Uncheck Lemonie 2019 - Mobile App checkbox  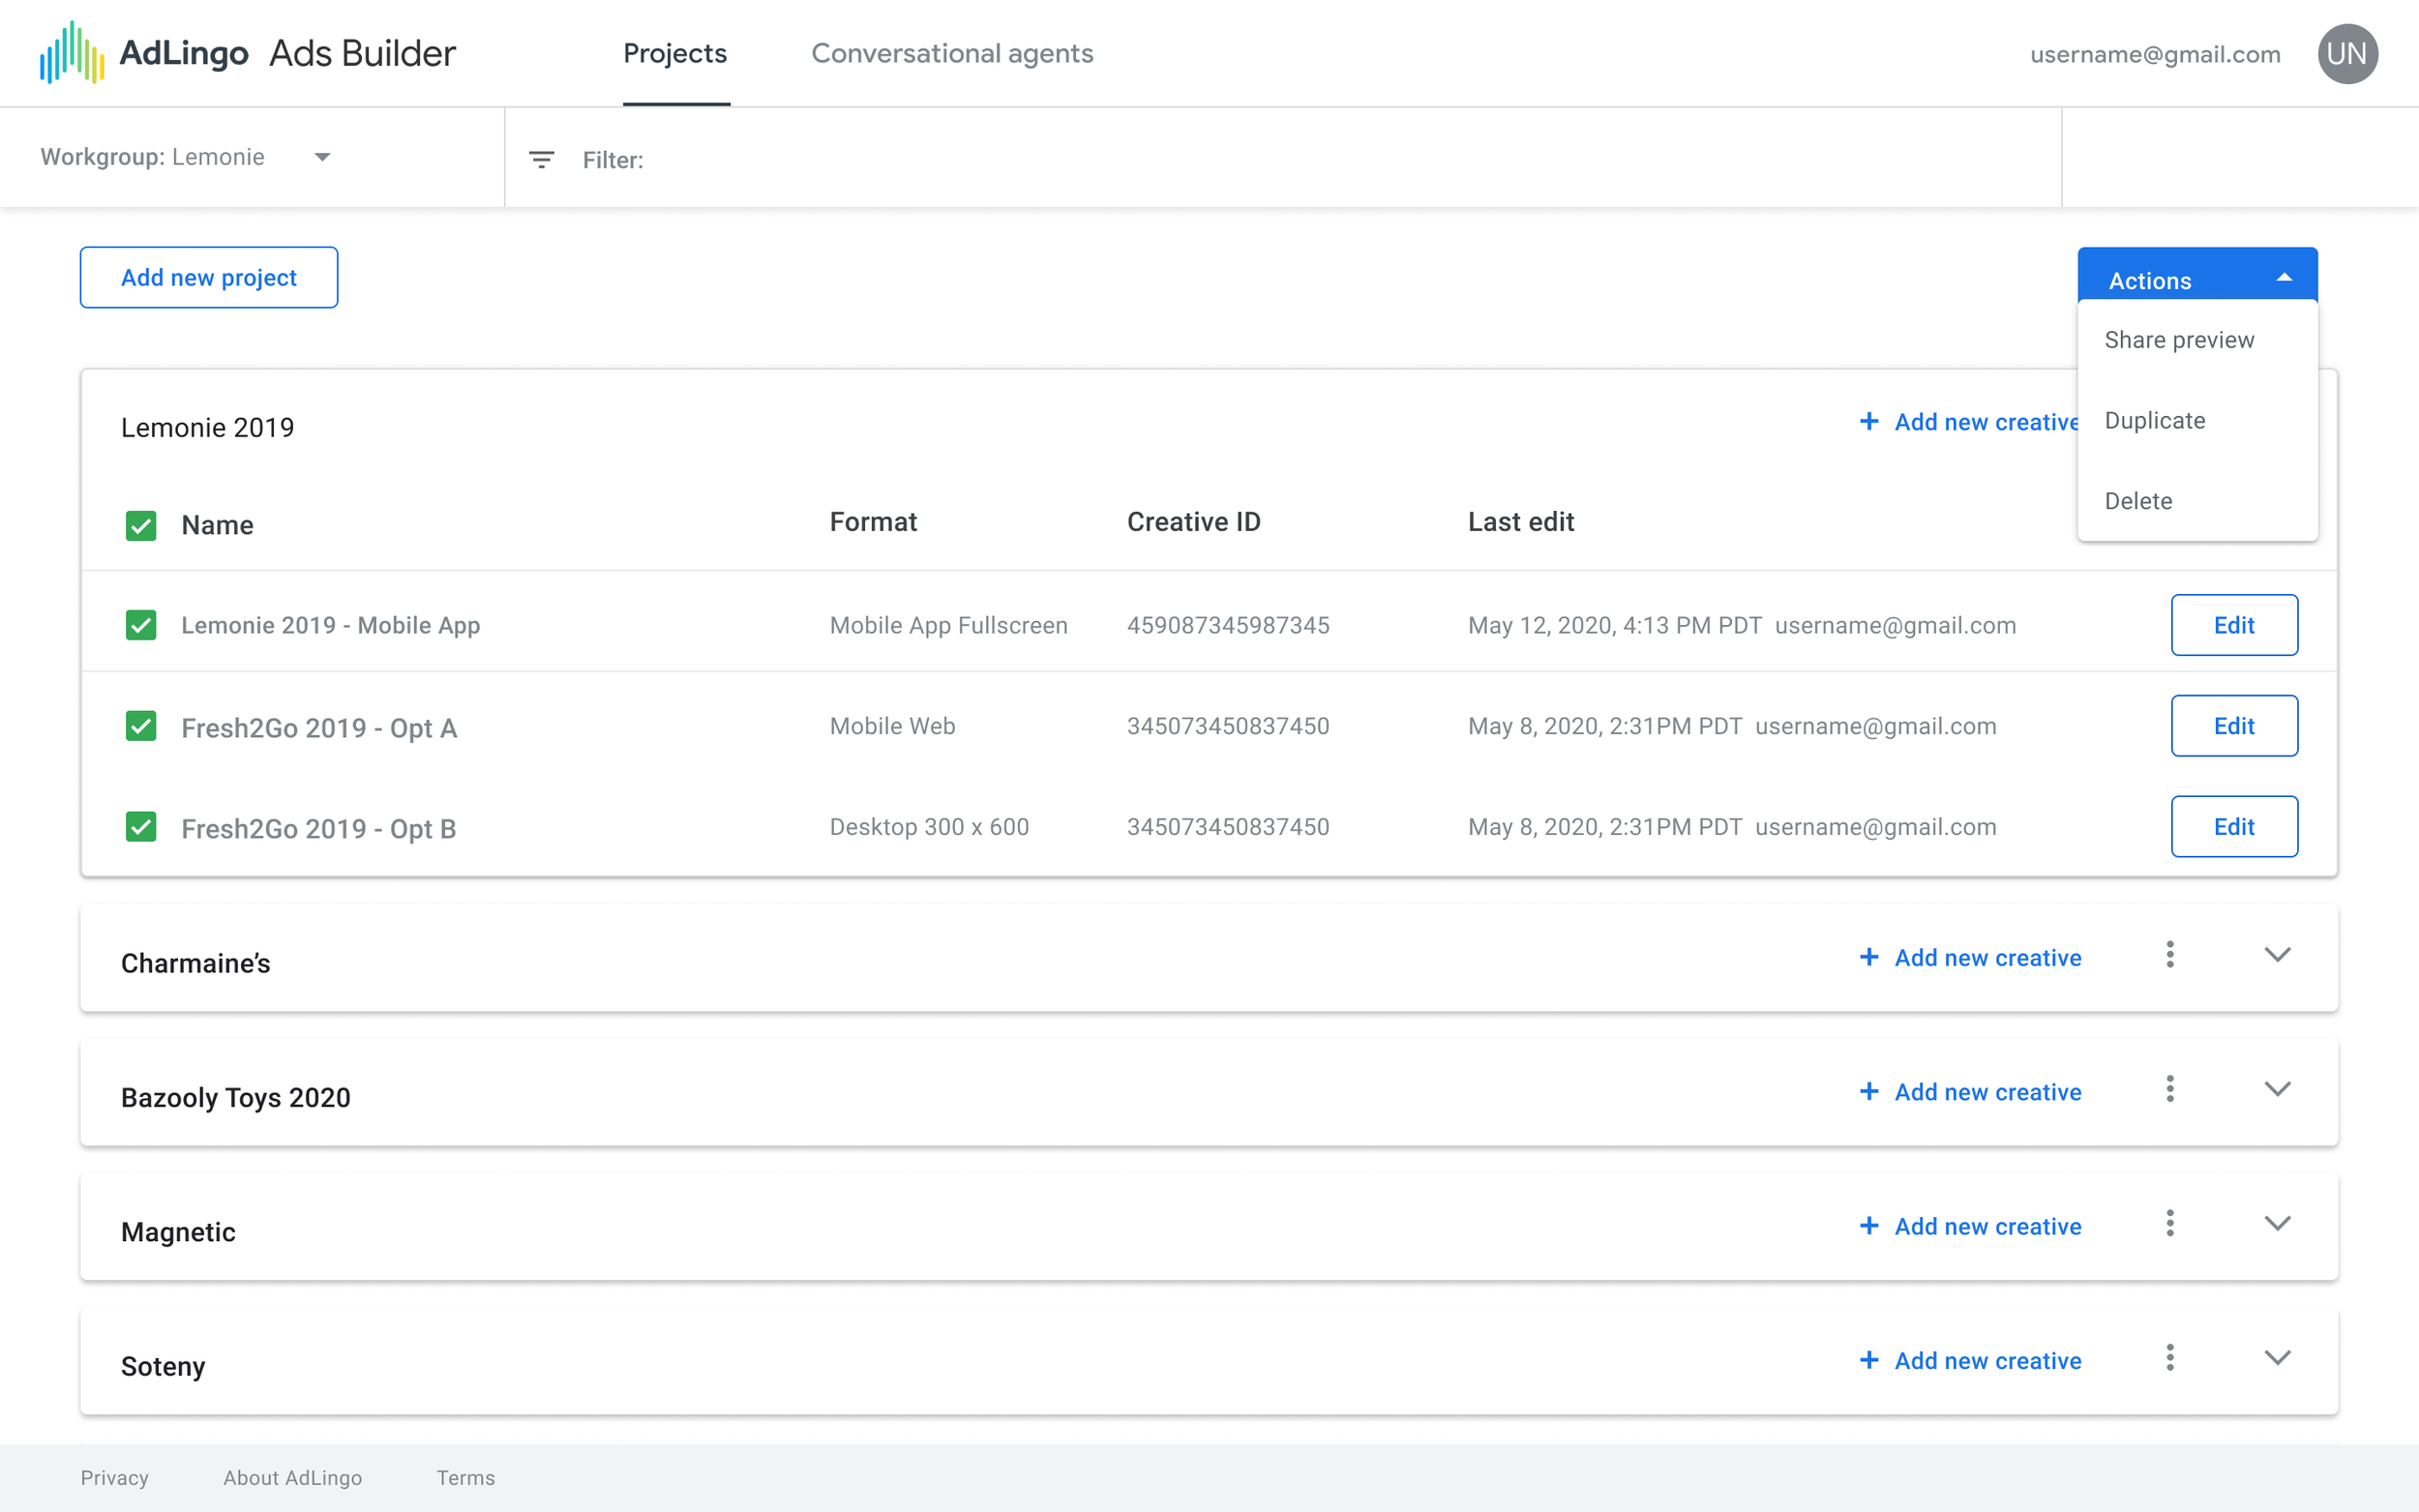(141, 625)
